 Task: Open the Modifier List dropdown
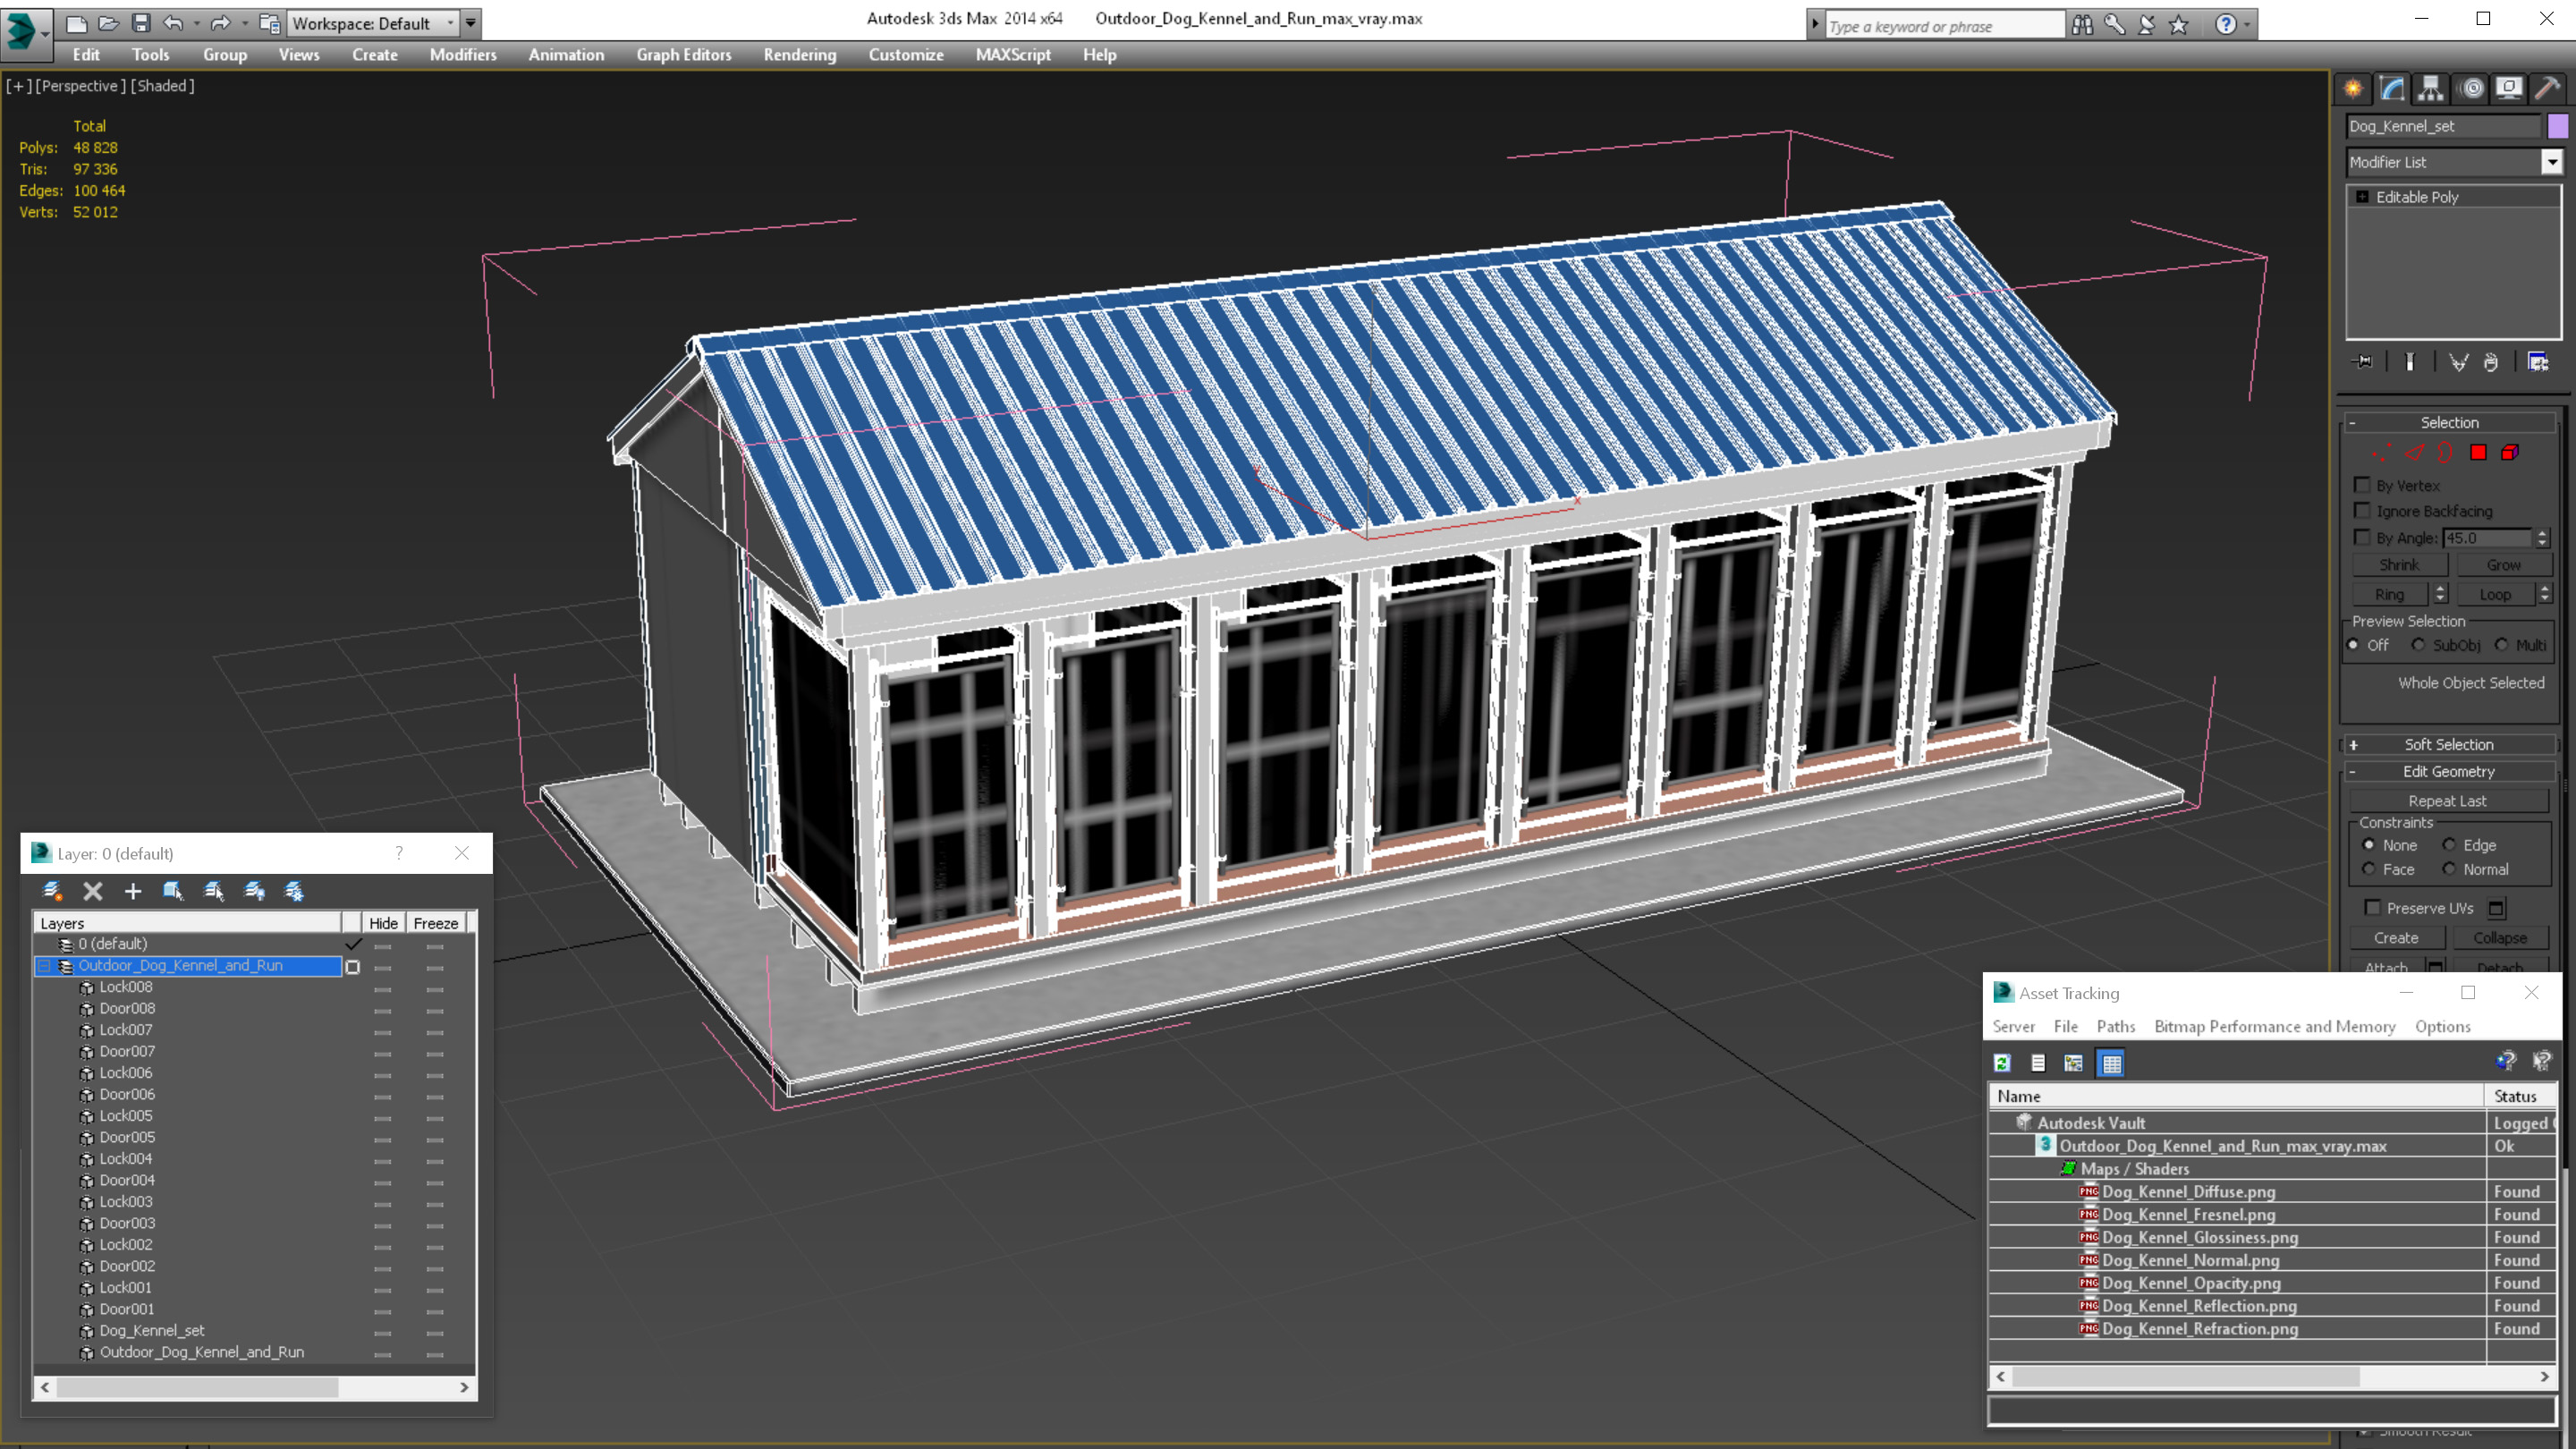[x=2552, y=162]
